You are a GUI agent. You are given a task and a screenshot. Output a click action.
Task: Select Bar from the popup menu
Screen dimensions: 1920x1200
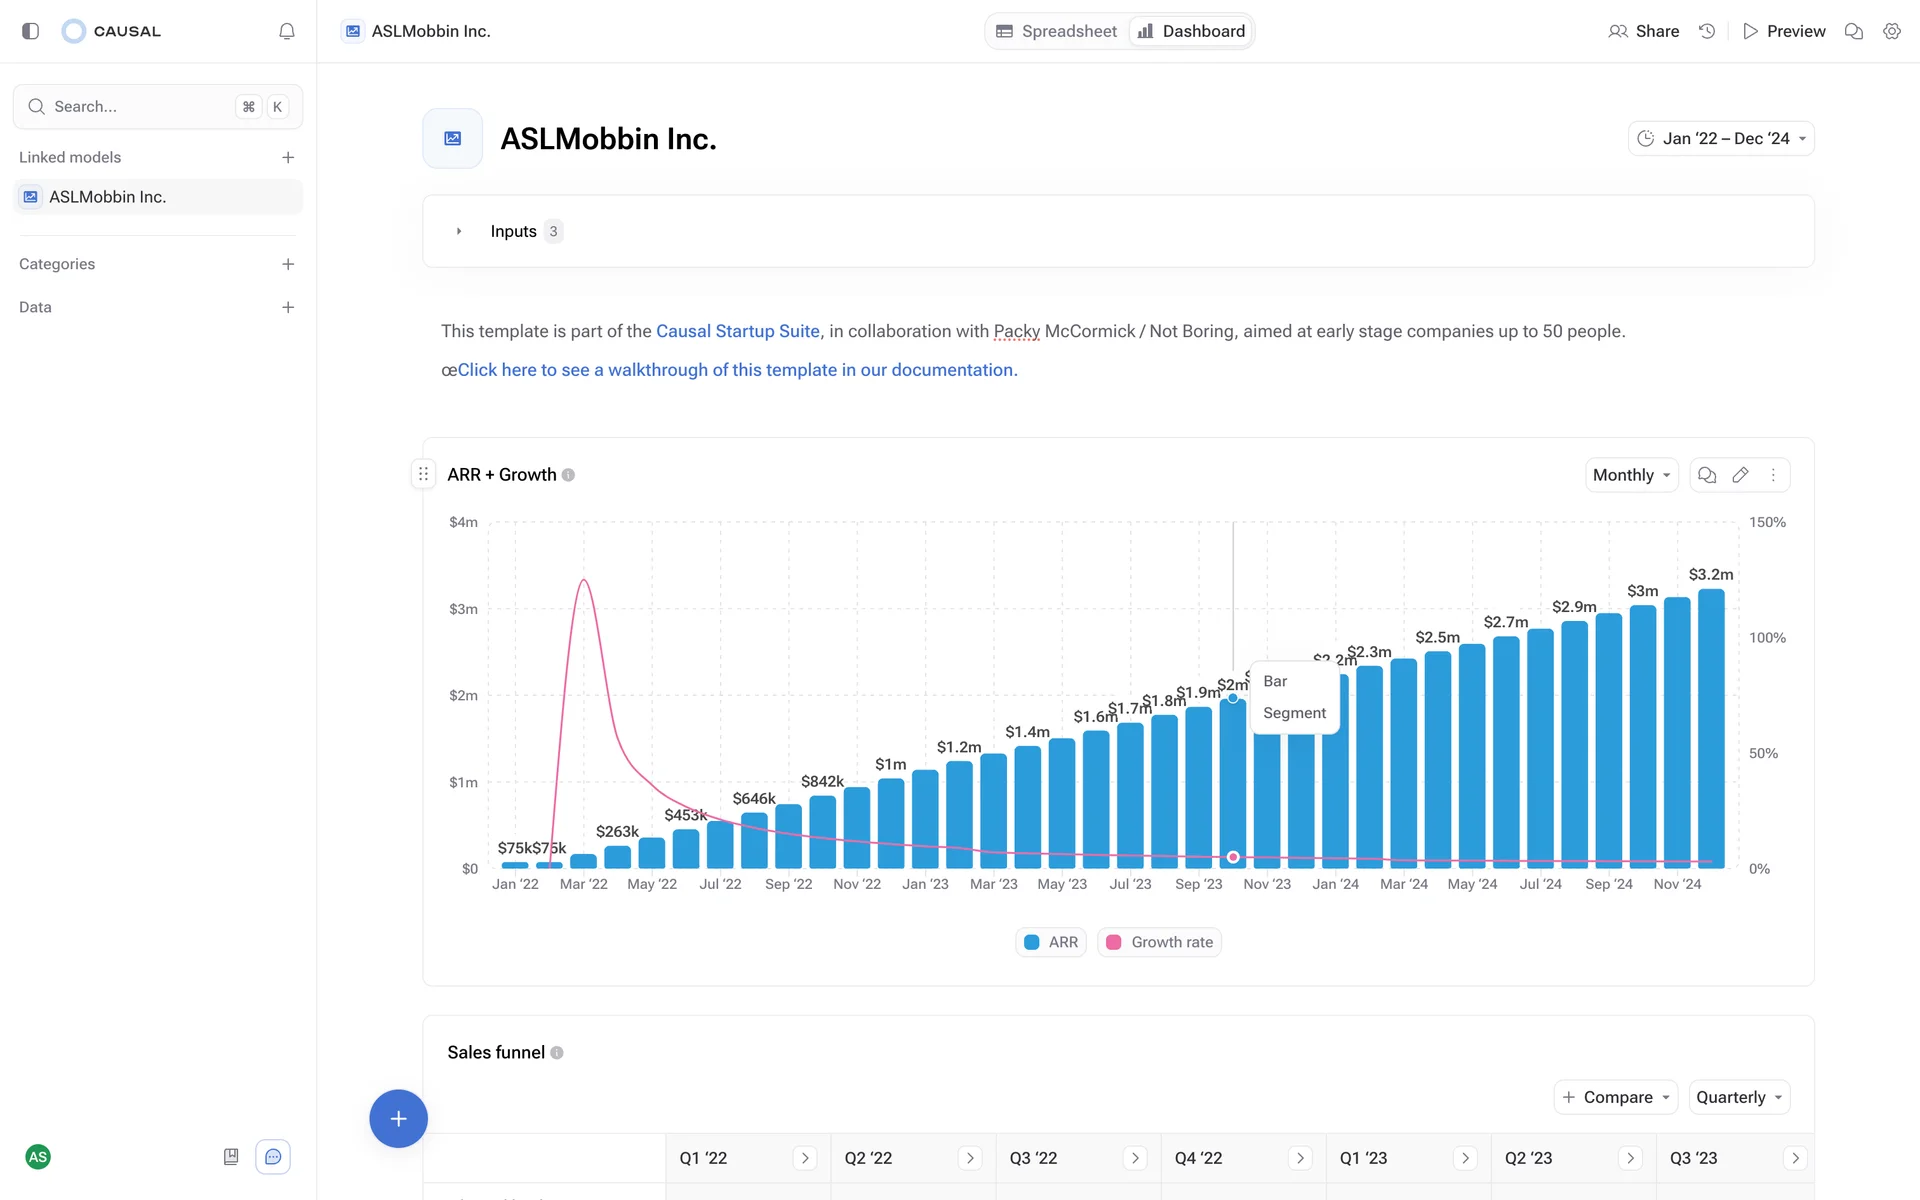click(1275, 681)
